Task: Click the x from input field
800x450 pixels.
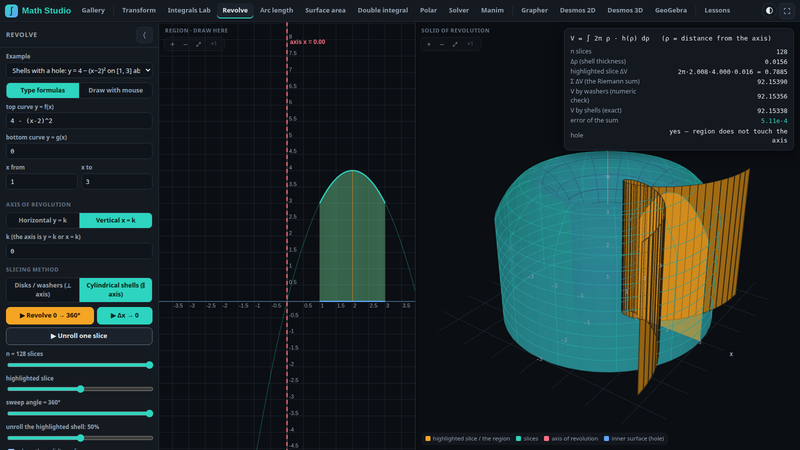Action: click(41, 182)
